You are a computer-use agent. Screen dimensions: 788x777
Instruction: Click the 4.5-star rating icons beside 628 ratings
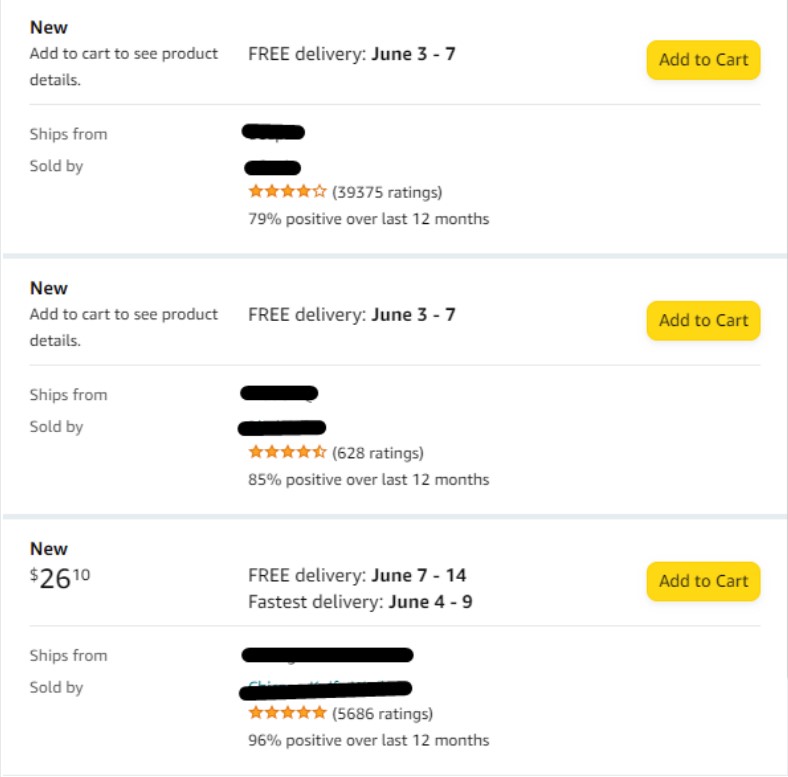tap(287, 453)
